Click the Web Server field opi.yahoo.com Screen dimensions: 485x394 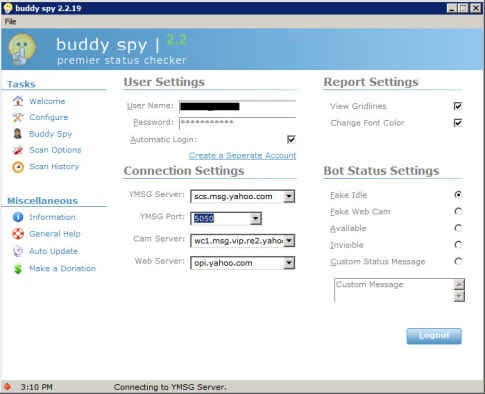pos(237,263)
